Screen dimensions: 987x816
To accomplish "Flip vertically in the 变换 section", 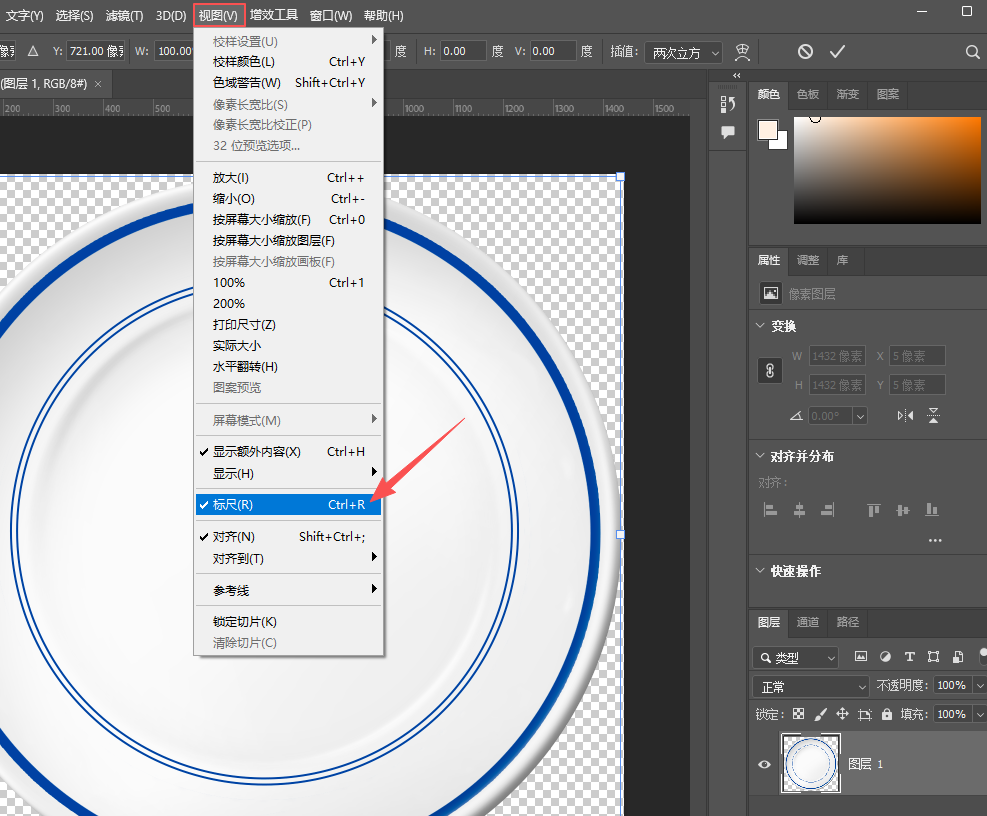I will click(933, 416).
